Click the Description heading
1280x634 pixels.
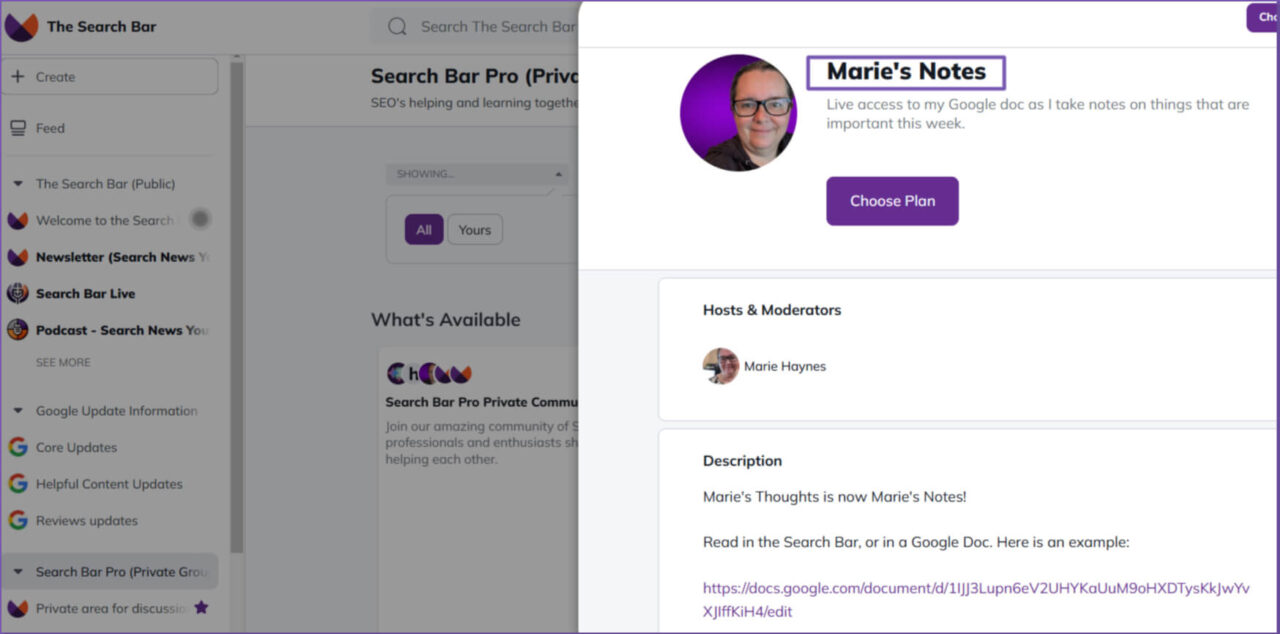coord(742,461)
